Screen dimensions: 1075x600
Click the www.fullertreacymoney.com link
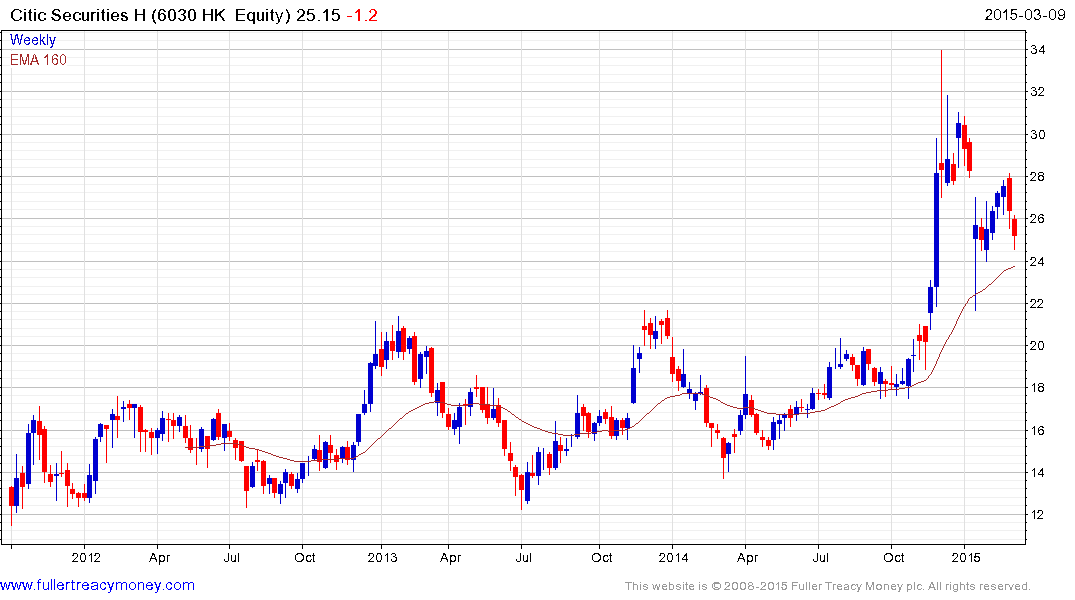(x=97, y=585)
